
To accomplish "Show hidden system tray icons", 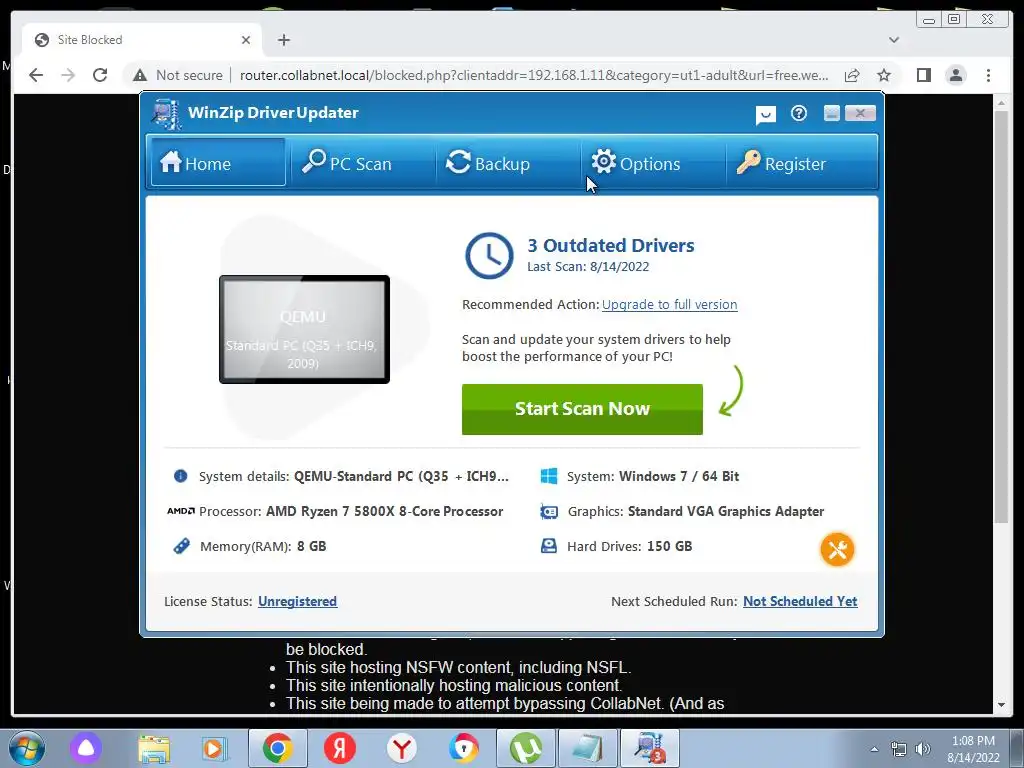I will point(874,749).
